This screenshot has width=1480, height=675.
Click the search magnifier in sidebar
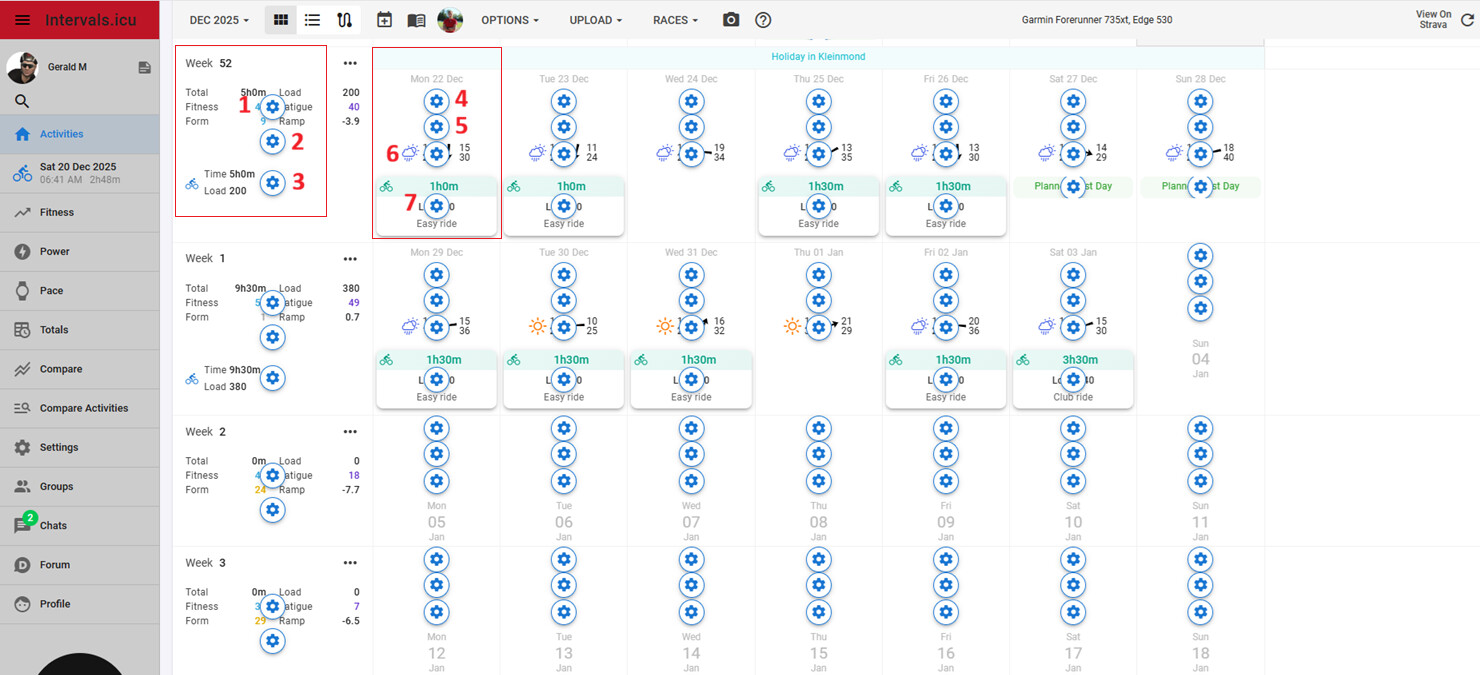coord(22,101)
